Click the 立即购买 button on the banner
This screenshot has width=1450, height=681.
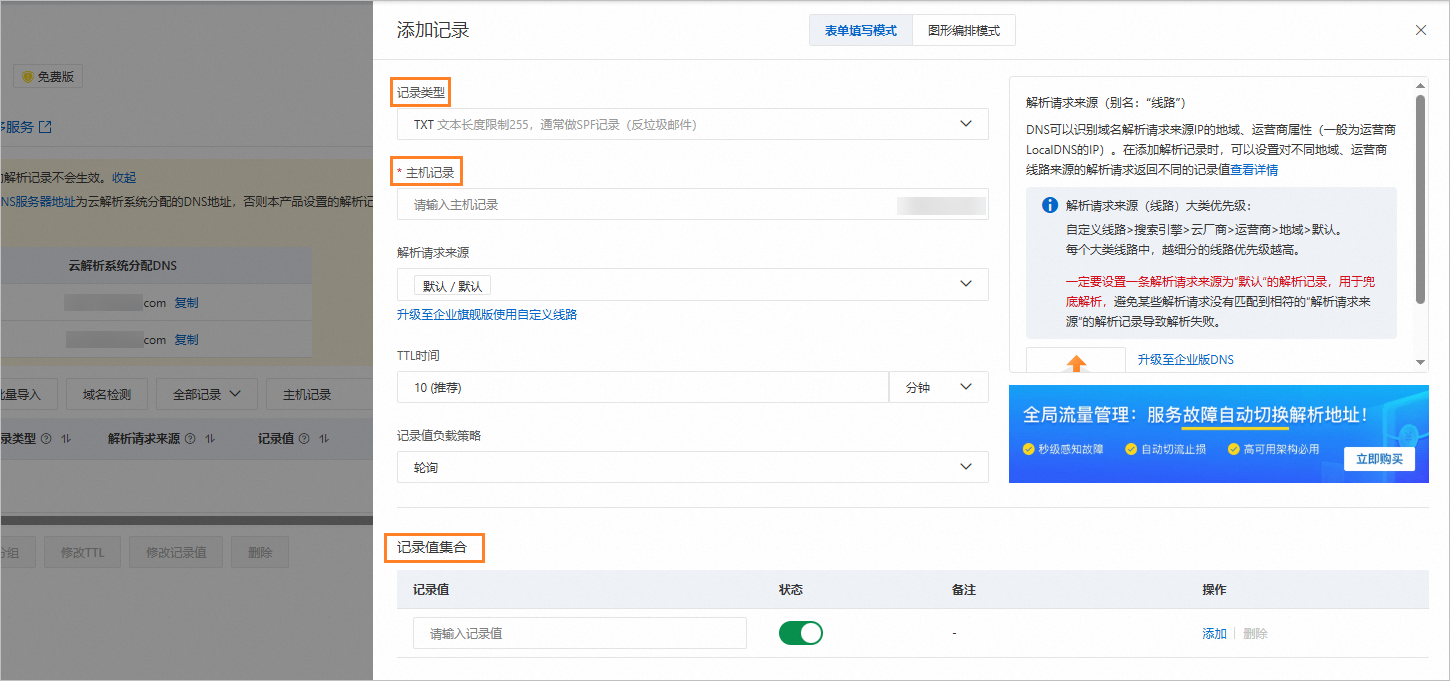[x=1379, y=459]
